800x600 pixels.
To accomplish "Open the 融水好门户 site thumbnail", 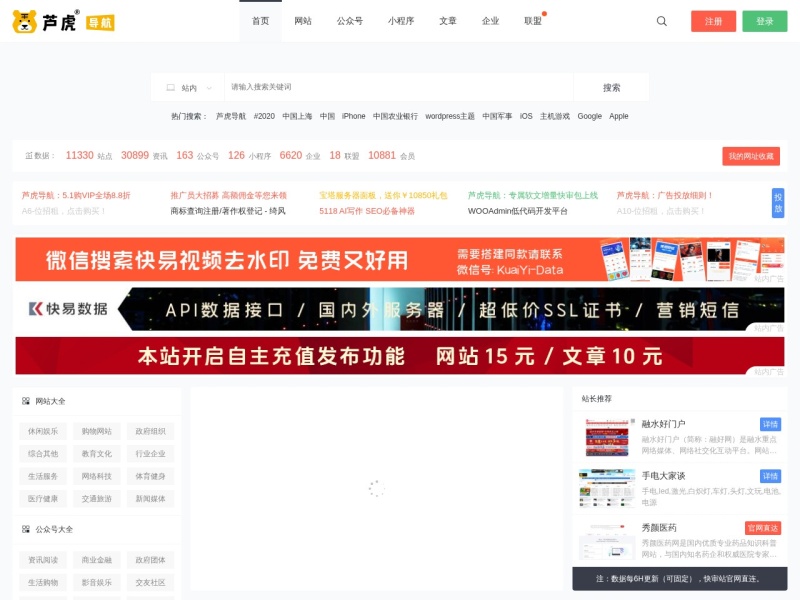I will [x=607, y=437].
